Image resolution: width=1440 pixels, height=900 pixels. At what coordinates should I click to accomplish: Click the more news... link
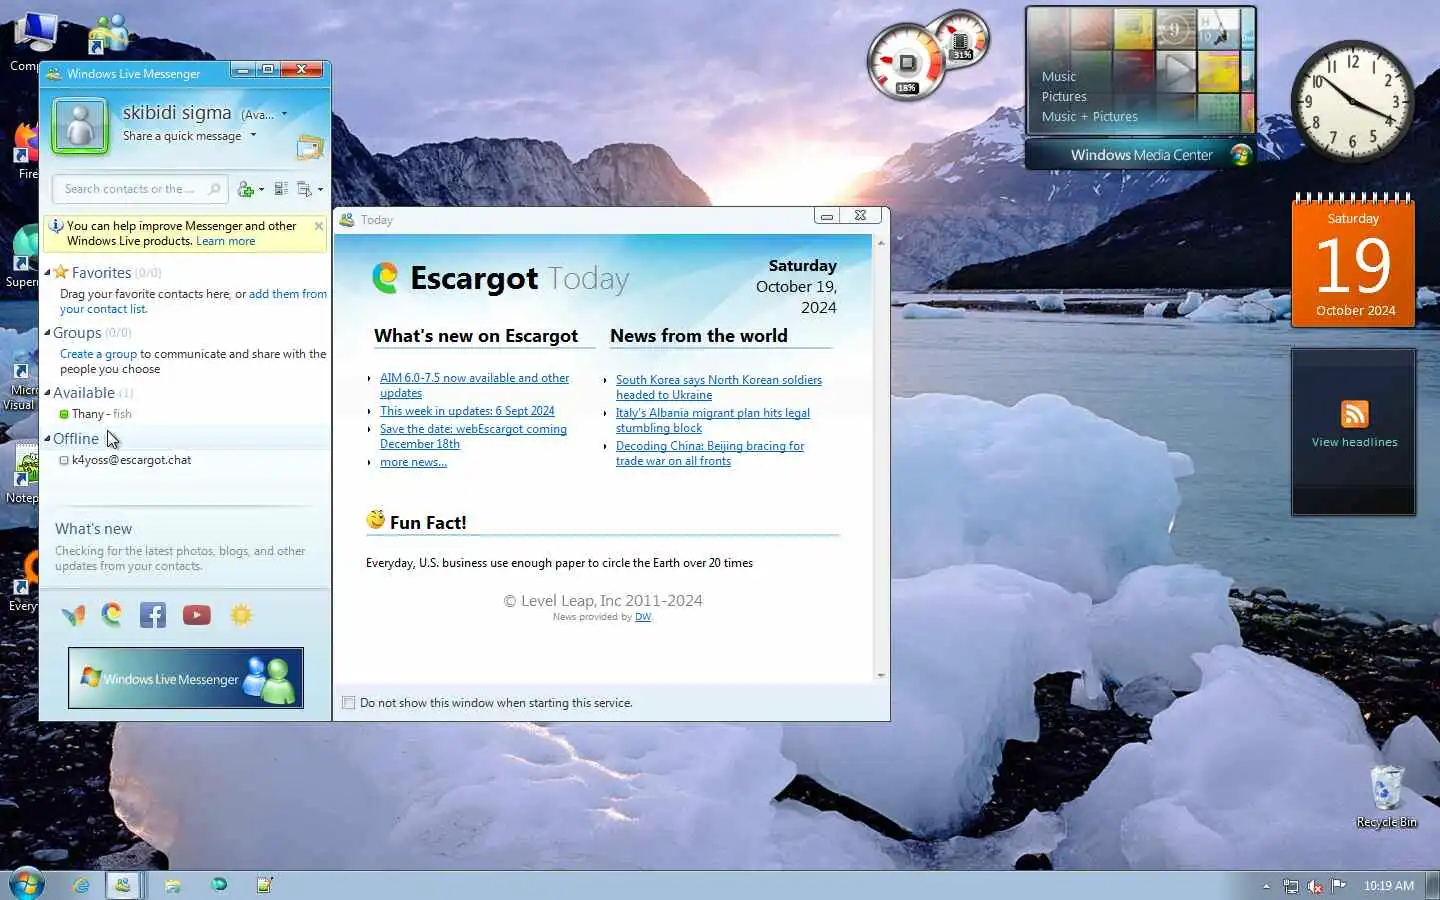pos(413,462)
